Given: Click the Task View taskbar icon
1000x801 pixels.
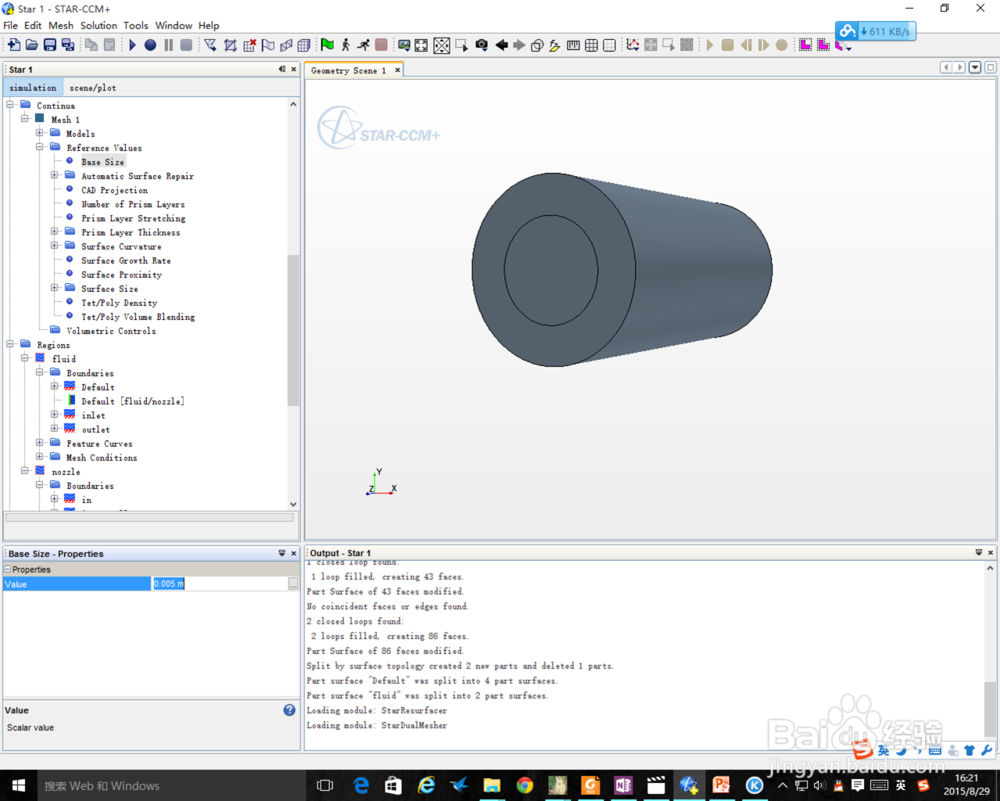Looking at the screenshot, I should point(325,786).
